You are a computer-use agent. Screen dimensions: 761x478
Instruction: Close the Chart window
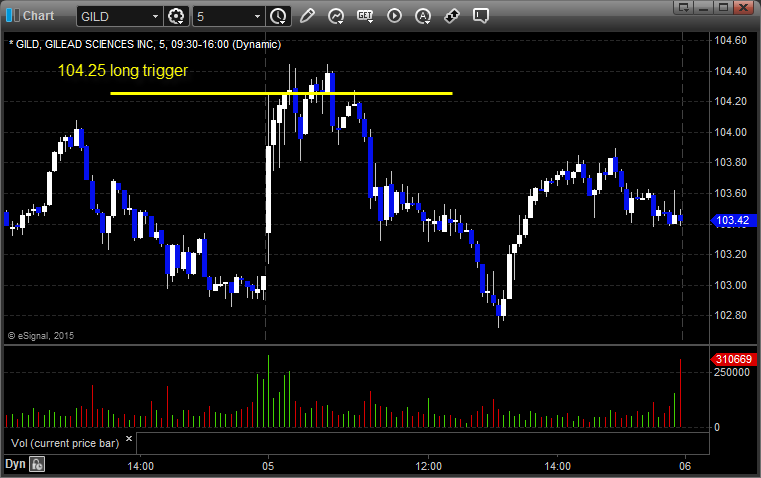743,7
